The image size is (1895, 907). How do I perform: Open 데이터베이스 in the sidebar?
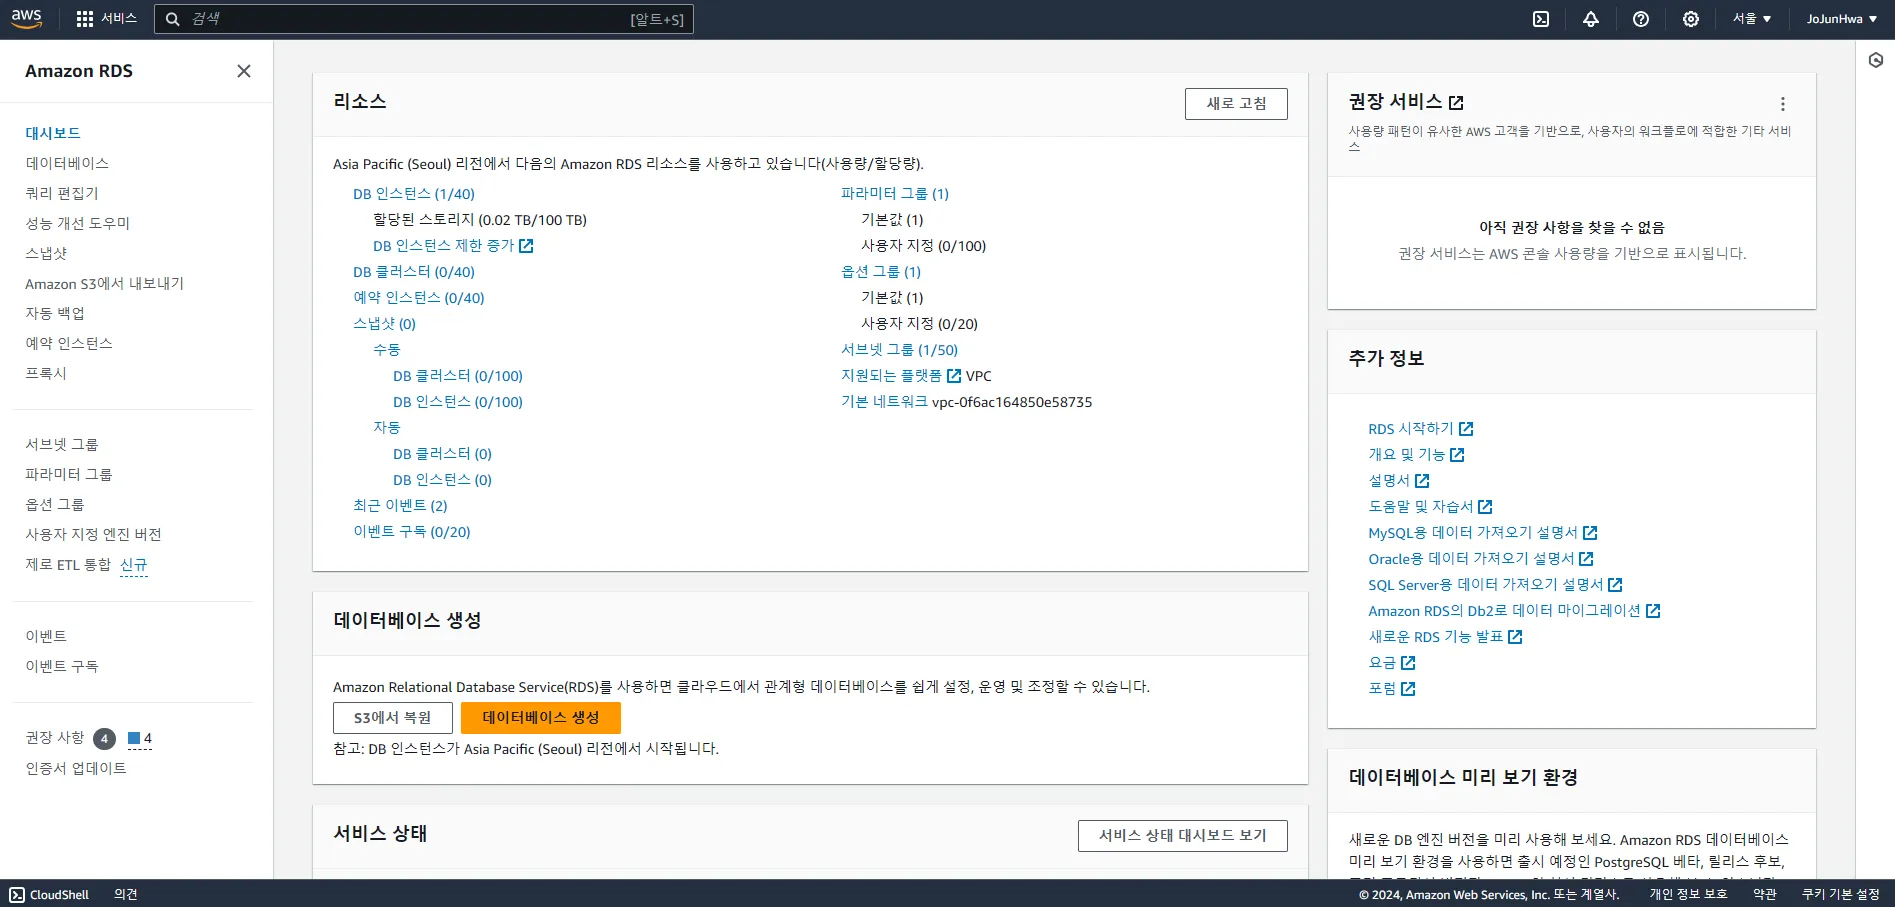(67, 163)
